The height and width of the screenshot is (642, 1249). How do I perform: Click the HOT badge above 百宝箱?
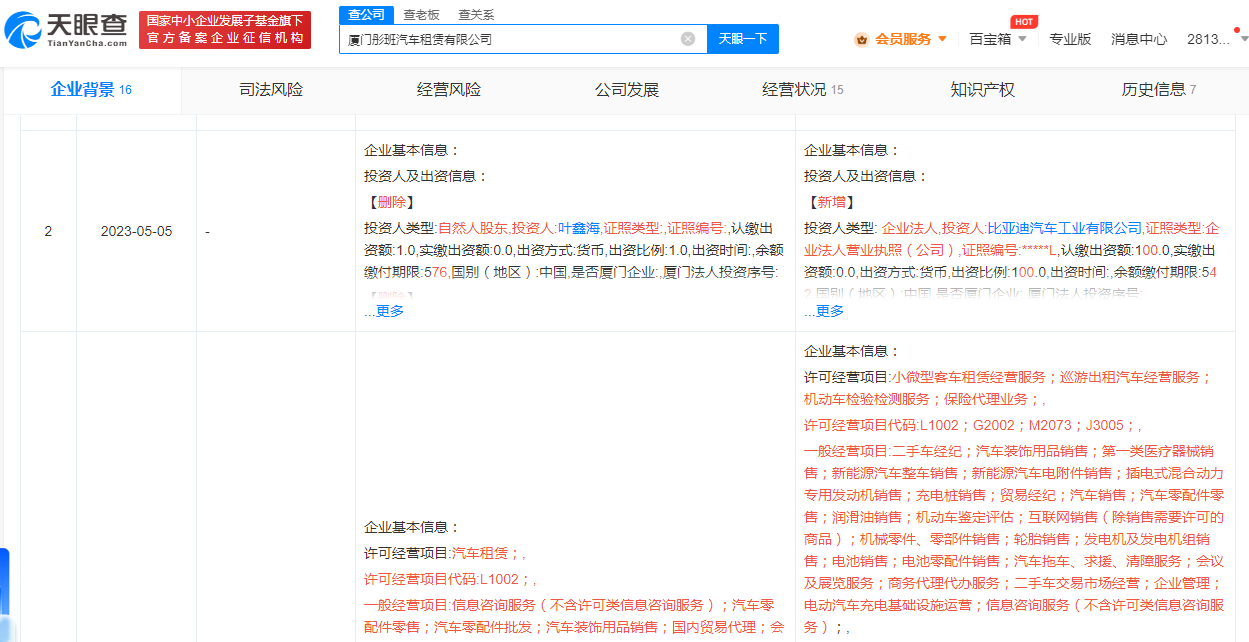[x=1023, y=21]
